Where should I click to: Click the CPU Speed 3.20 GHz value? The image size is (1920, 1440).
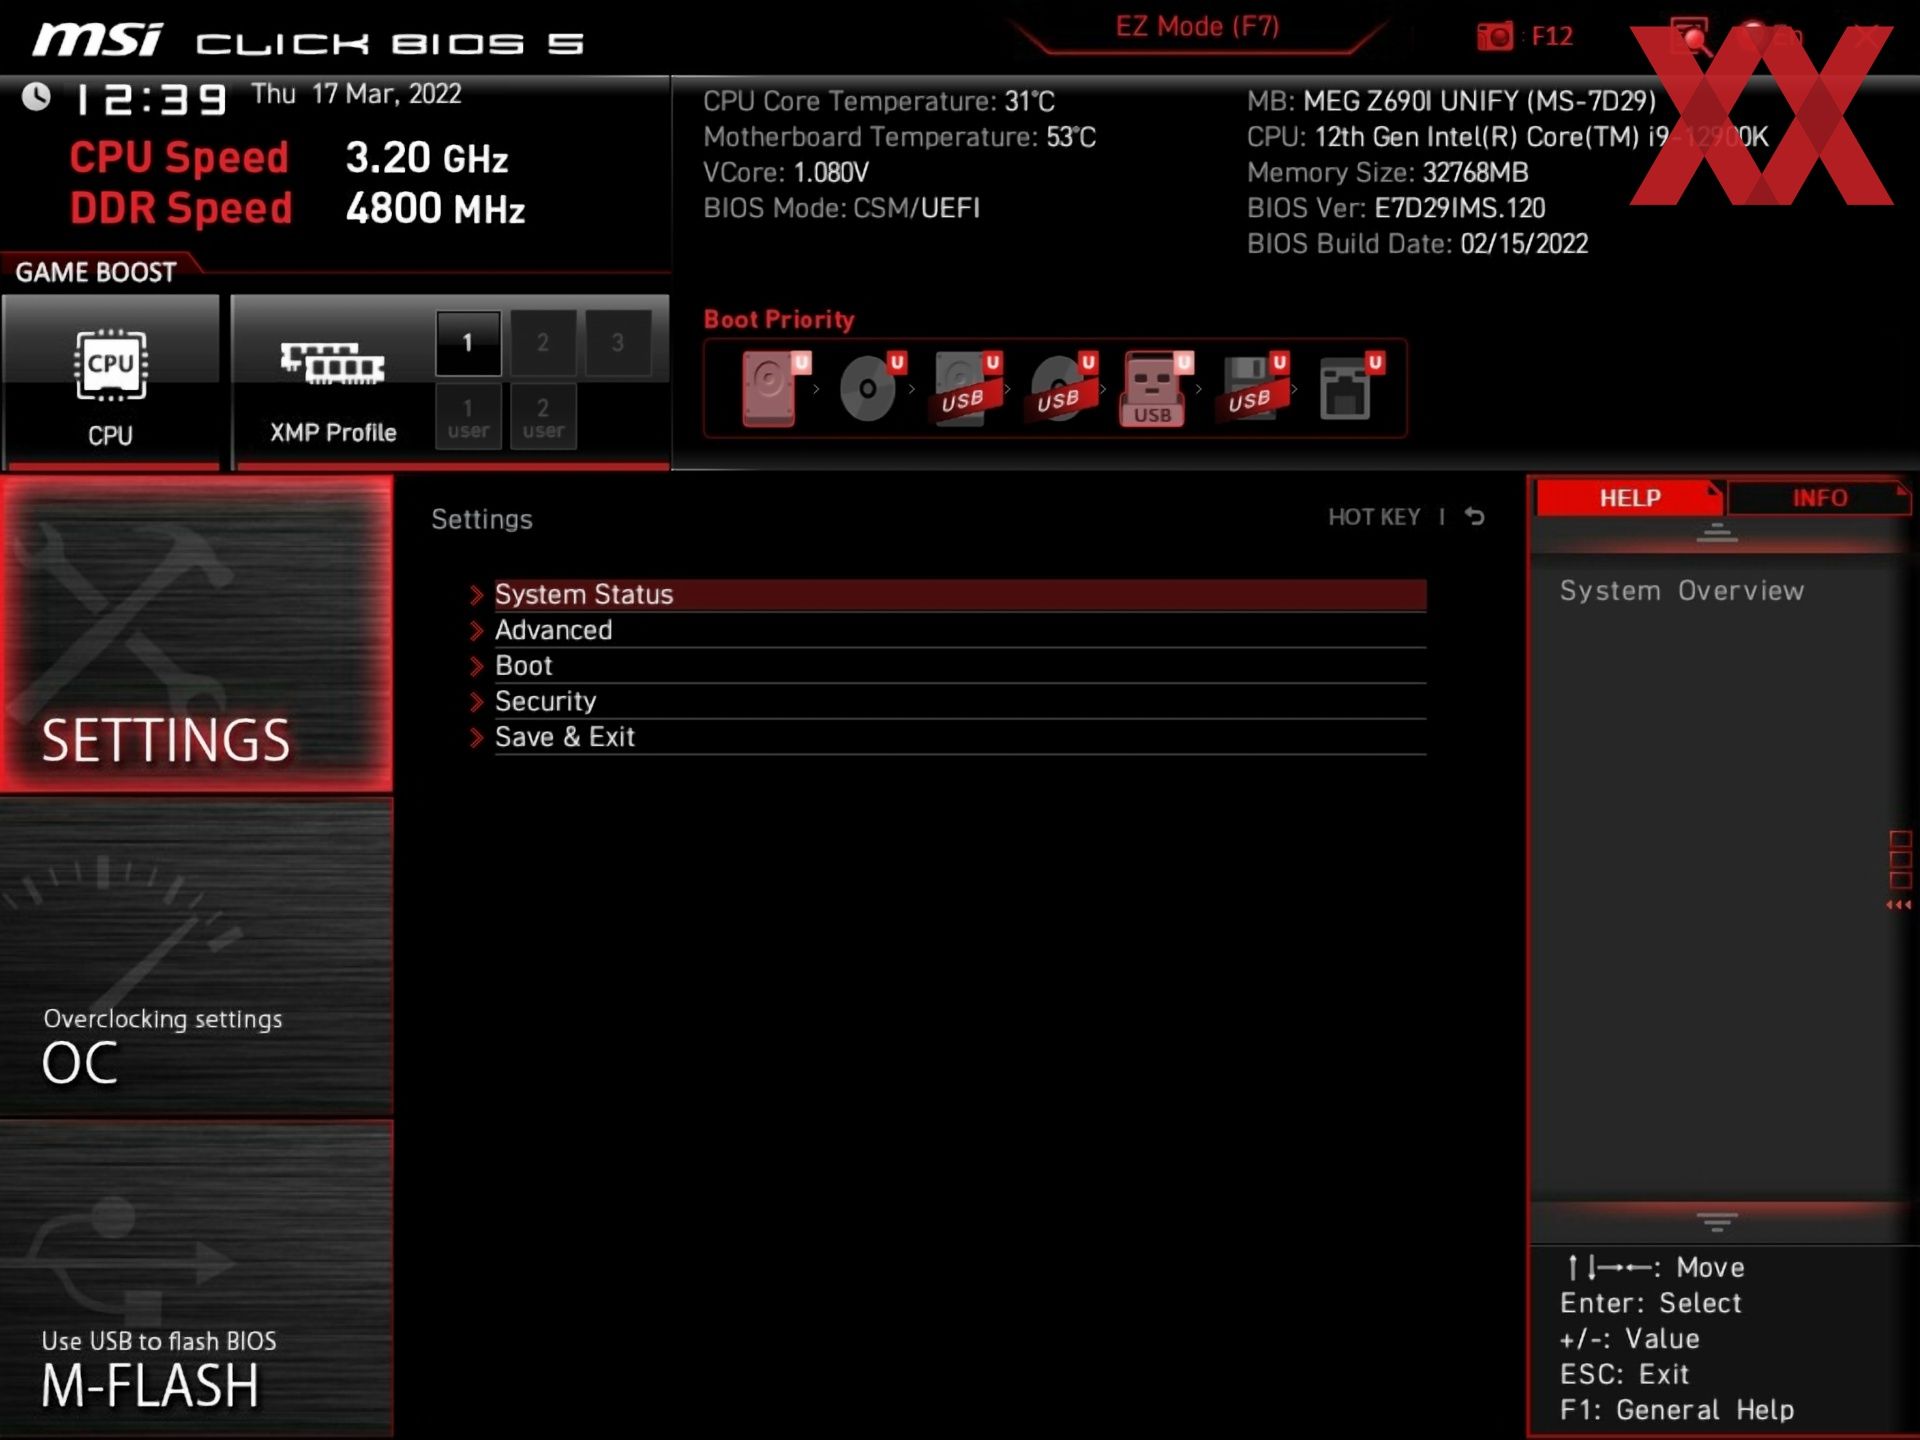click(x=427, y=158)
